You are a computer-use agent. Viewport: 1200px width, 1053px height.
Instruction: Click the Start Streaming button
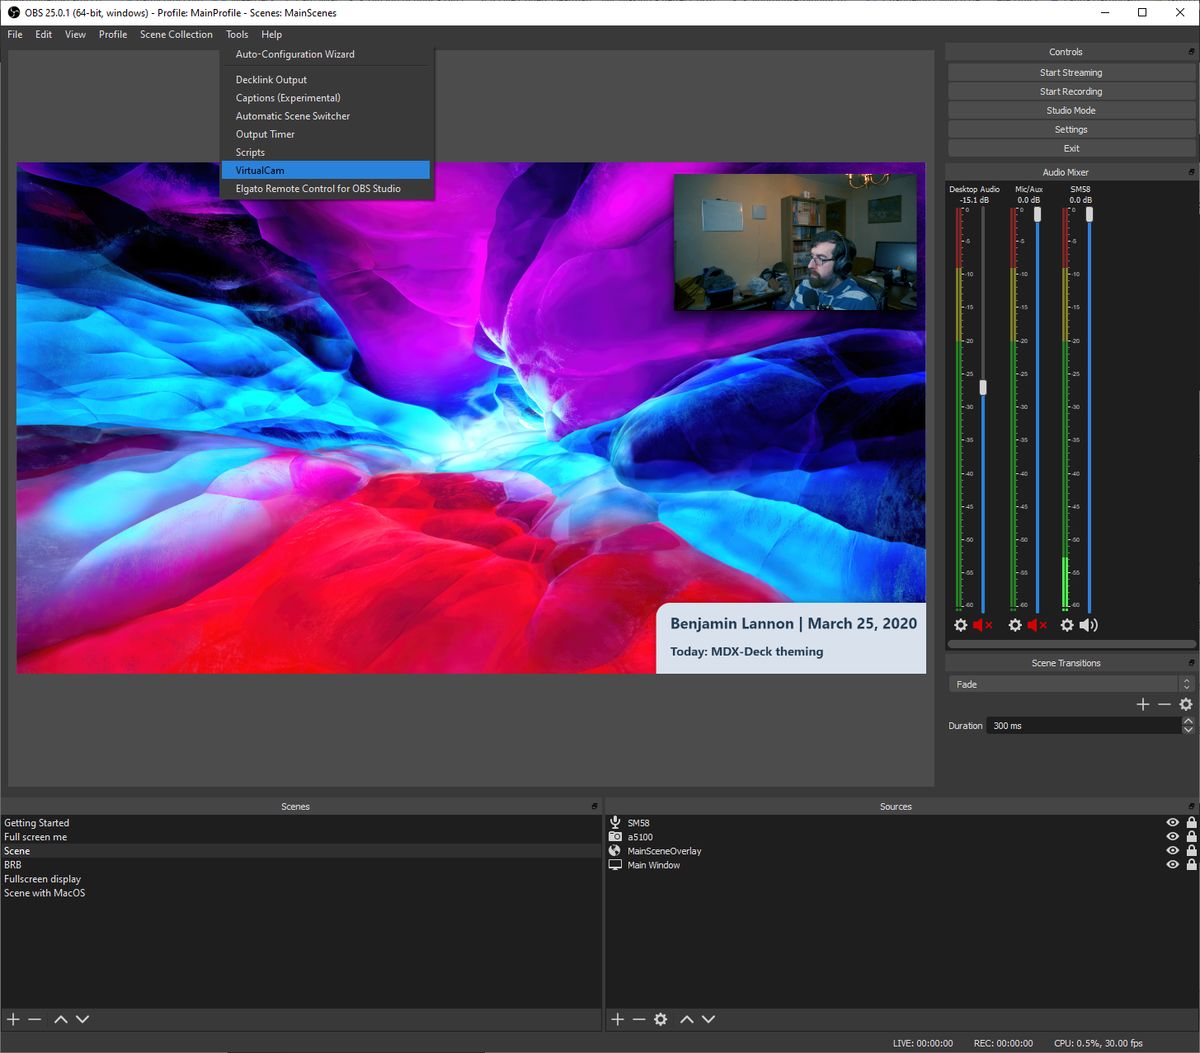pyautogui.click(x=1070, y=72)
